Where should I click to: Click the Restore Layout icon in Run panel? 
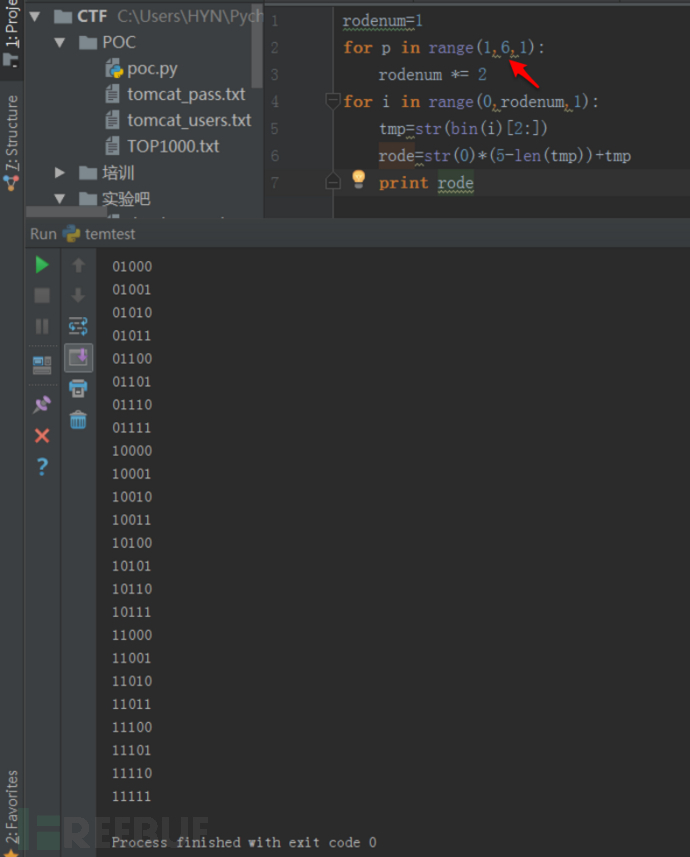tap(42, 365)
